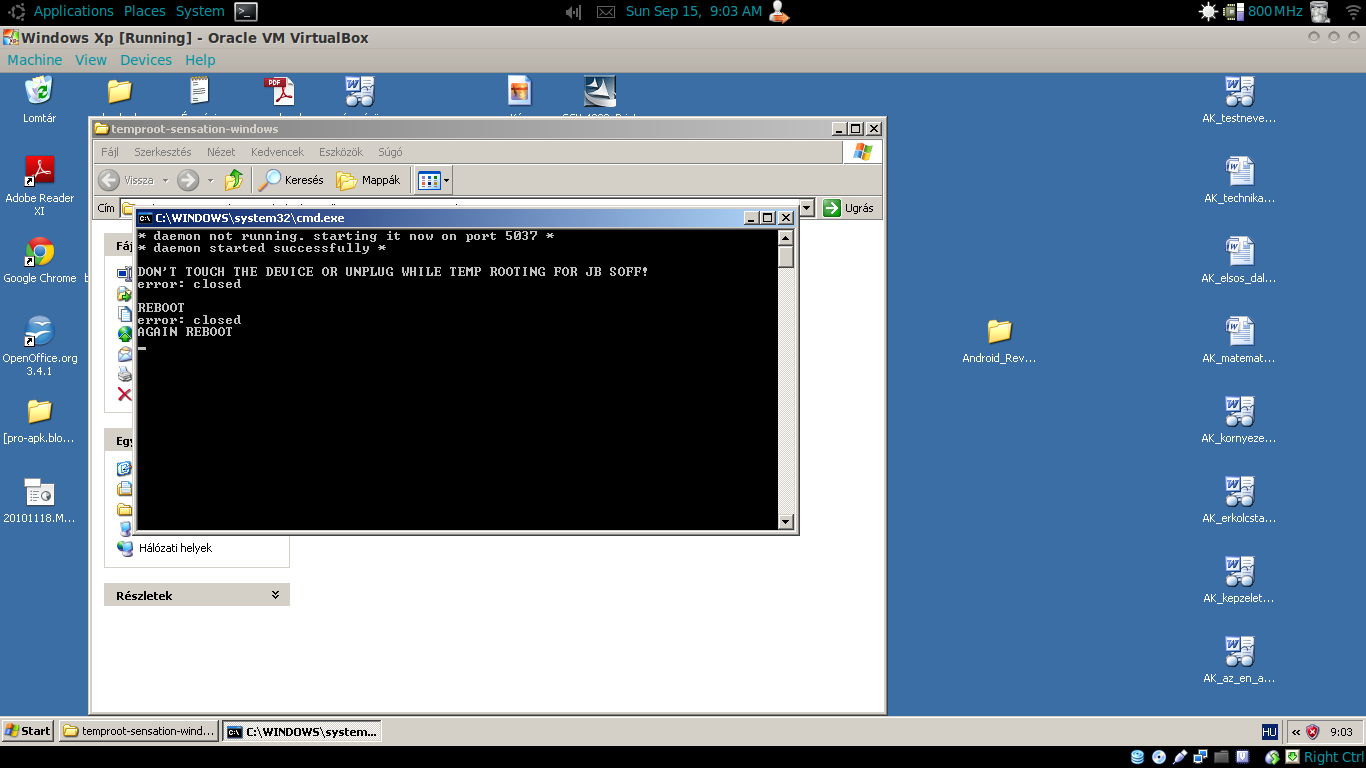Expand hidden tray icons chevron in taskbar
This screenshot has height=768, width=1366.
point(1296,731)
